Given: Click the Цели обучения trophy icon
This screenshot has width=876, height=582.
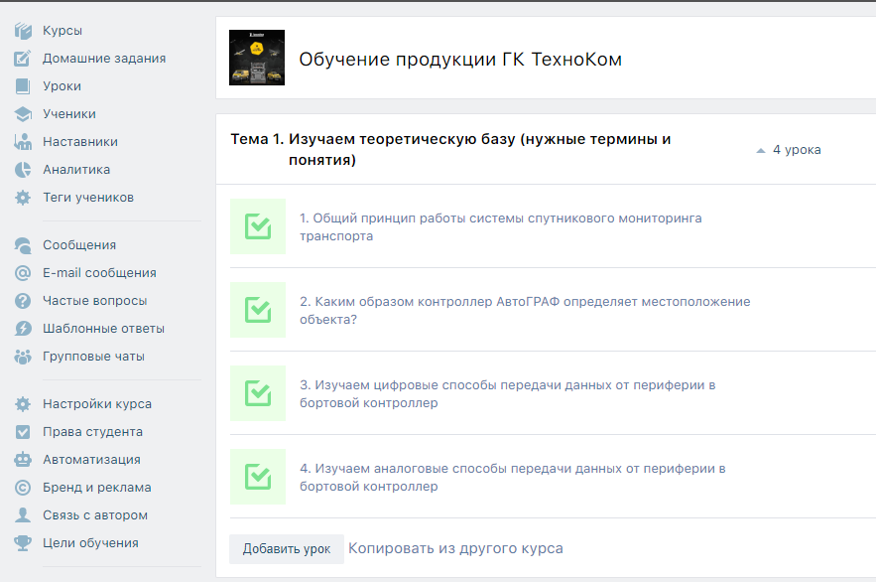Looking at the screenshot, I should point(23,543).
